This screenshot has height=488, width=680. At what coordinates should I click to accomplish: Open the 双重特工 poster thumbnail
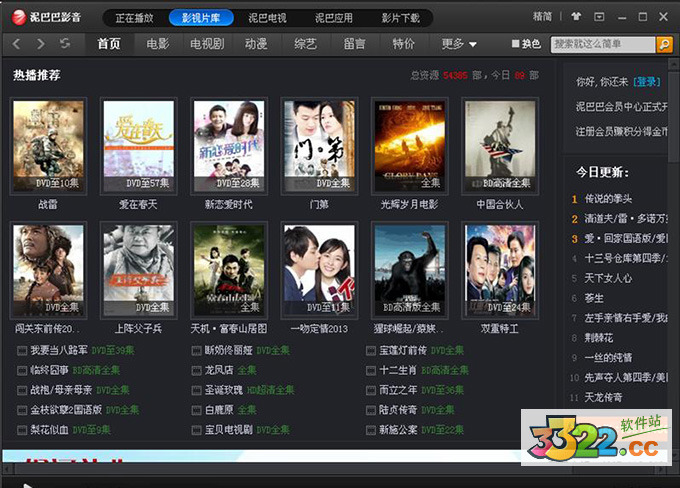point(500,270)
